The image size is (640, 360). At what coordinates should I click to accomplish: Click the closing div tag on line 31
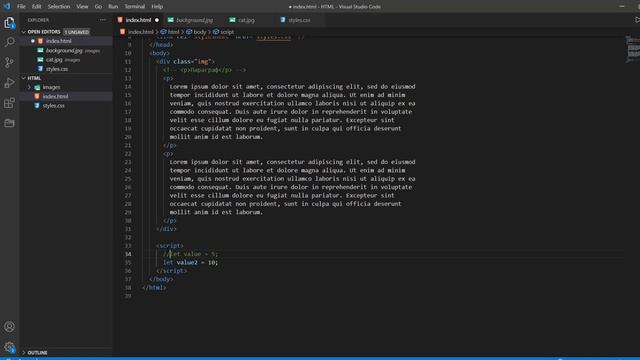click(167, 229)
